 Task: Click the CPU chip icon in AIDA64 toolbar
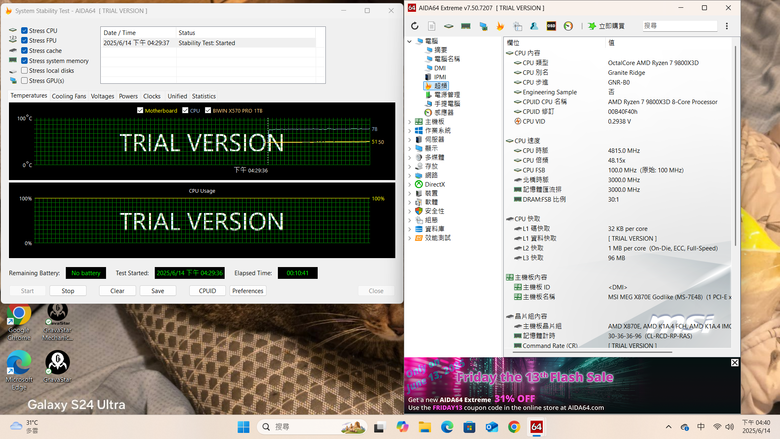click(x=449, y=26)
